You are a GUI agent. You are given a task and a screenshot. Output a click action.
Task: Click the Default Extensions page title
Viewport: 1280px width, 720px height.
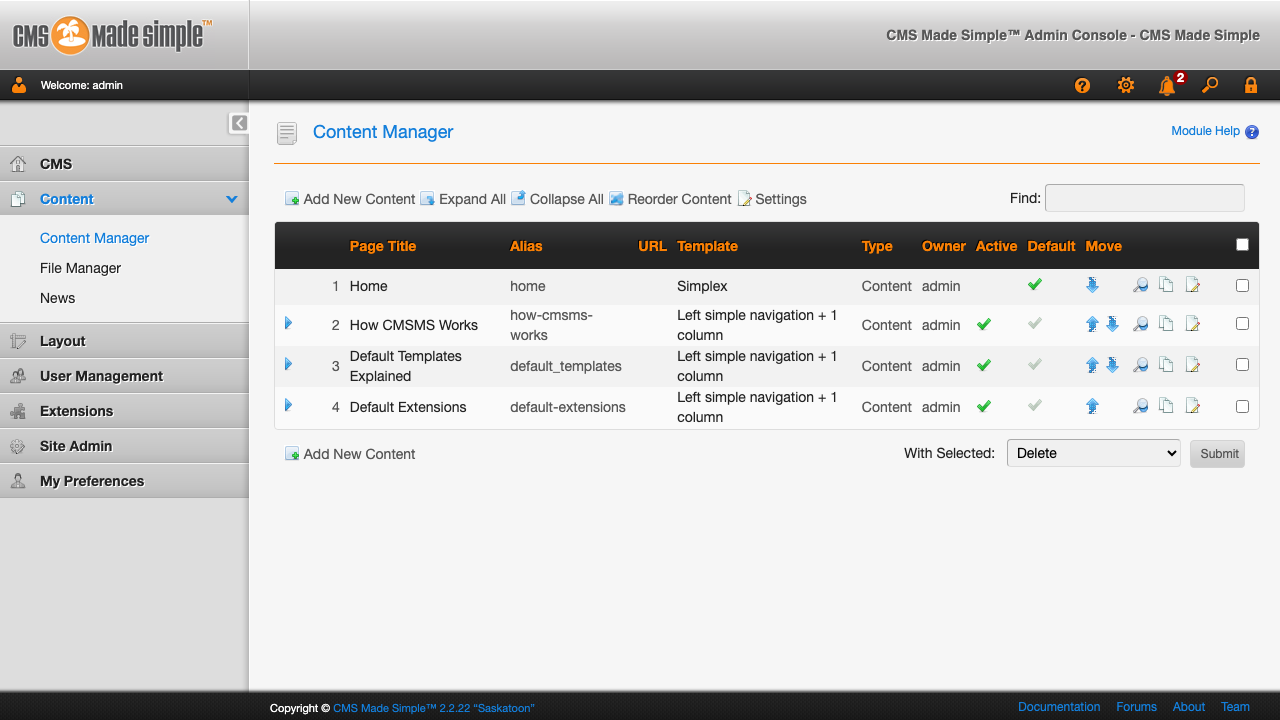point(408,407)
